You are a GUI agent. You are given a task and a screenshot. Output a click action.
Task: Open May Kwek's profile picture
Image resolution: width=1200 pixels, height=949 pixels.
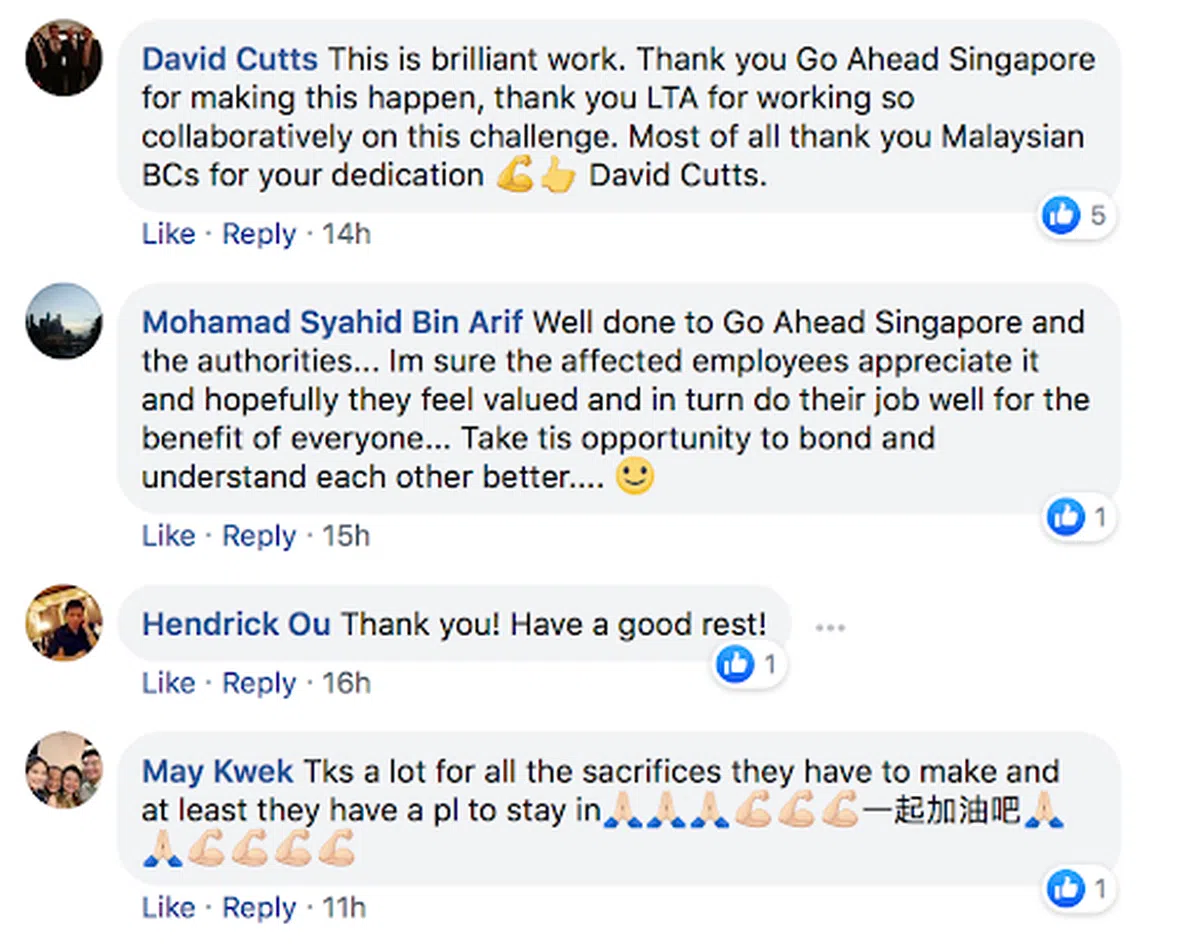[x=63, y=771]
